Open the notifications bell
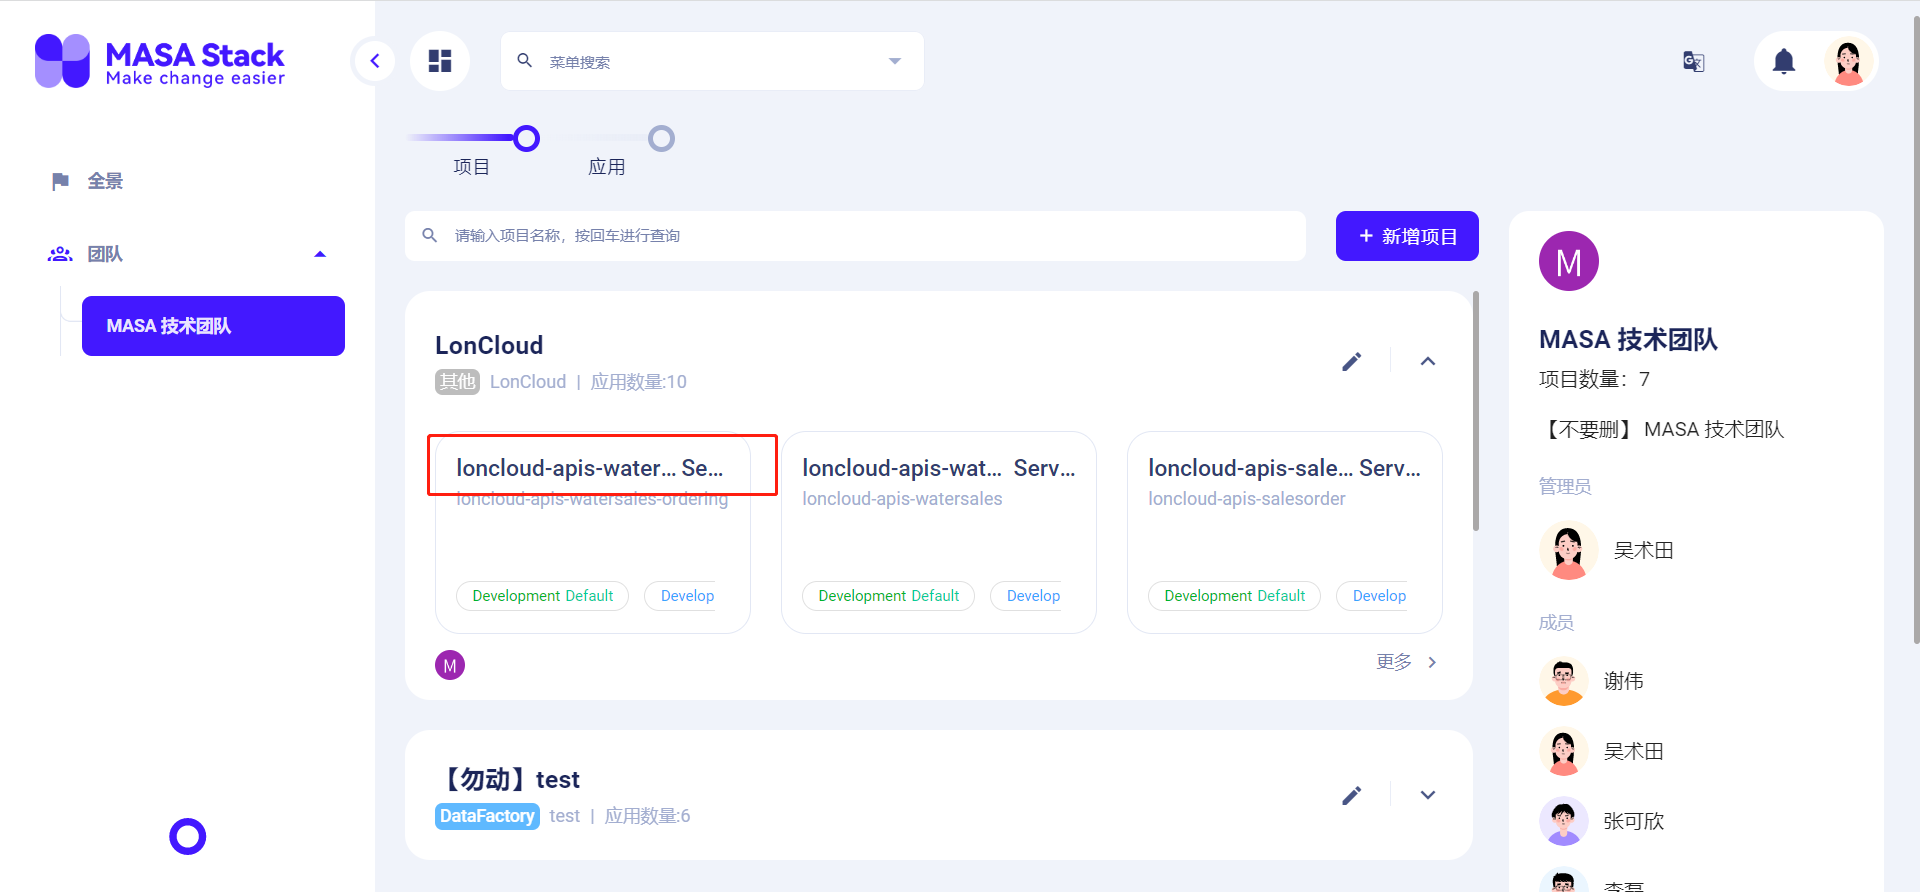Viewport: 1920px width, 892px height. point(1784,61)
